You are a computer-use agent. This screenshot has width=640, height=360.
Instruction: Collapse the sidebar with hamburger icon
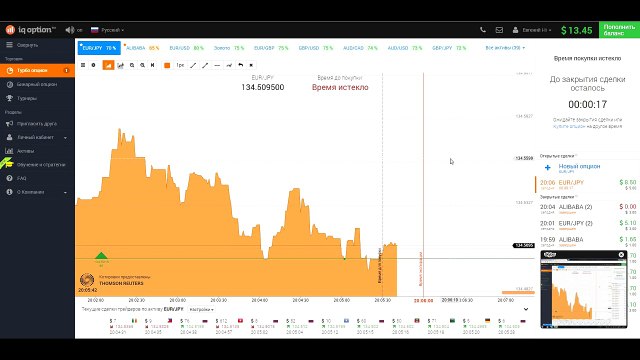pyautogui.click(x=9, y=45)
